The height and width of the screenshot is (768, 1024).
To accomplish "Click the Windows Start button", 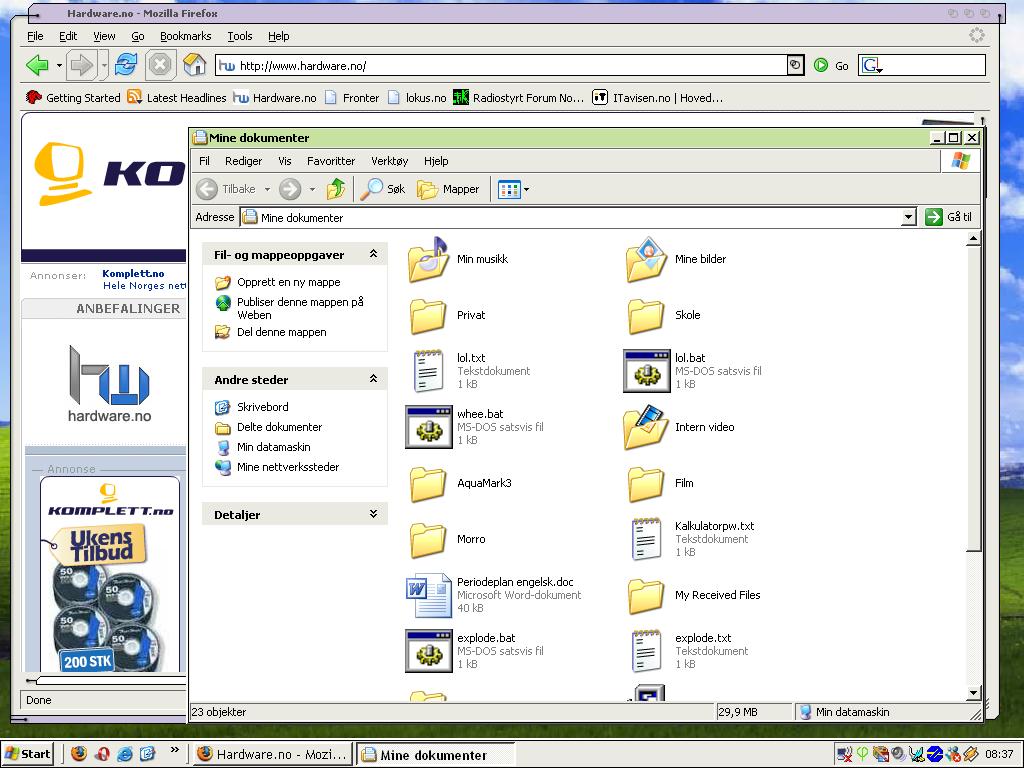I will click(28, 754).
